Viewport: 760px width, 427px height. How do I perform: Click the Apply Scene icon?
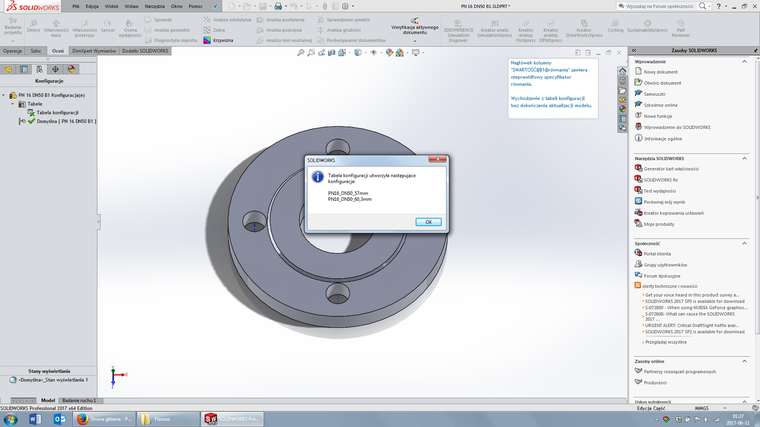[399, 52]
